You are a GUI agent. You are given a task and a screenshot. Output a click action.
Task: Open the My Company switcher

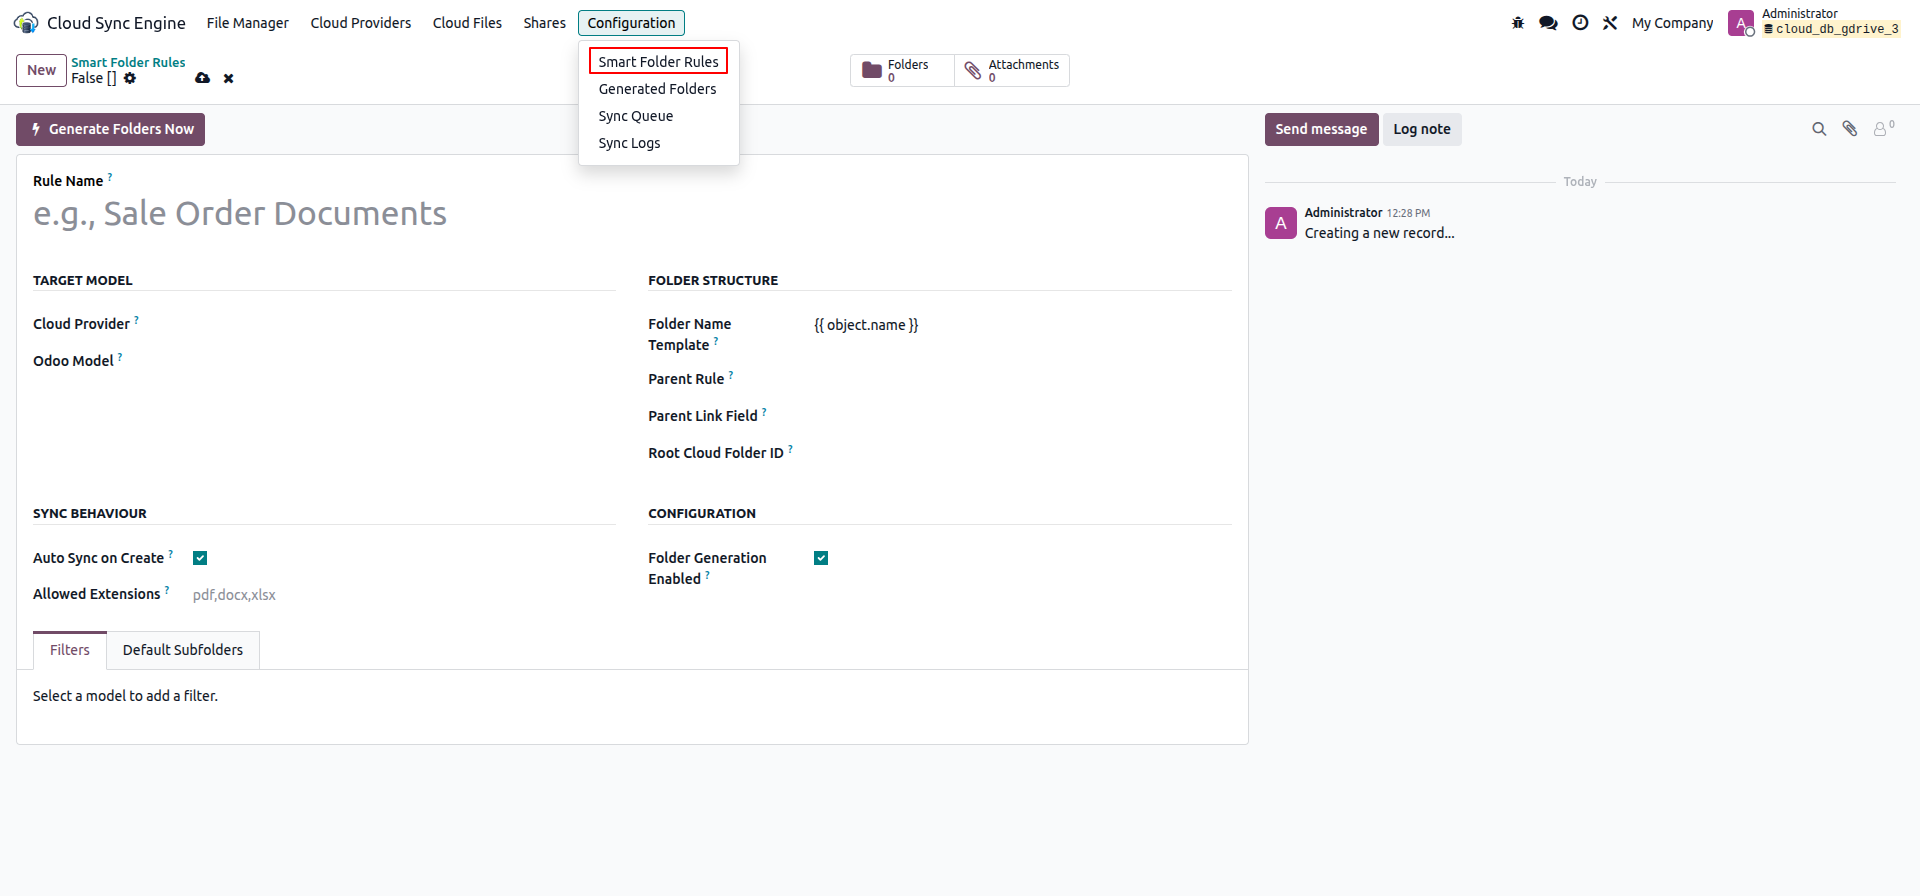(x=1672, y=23)
